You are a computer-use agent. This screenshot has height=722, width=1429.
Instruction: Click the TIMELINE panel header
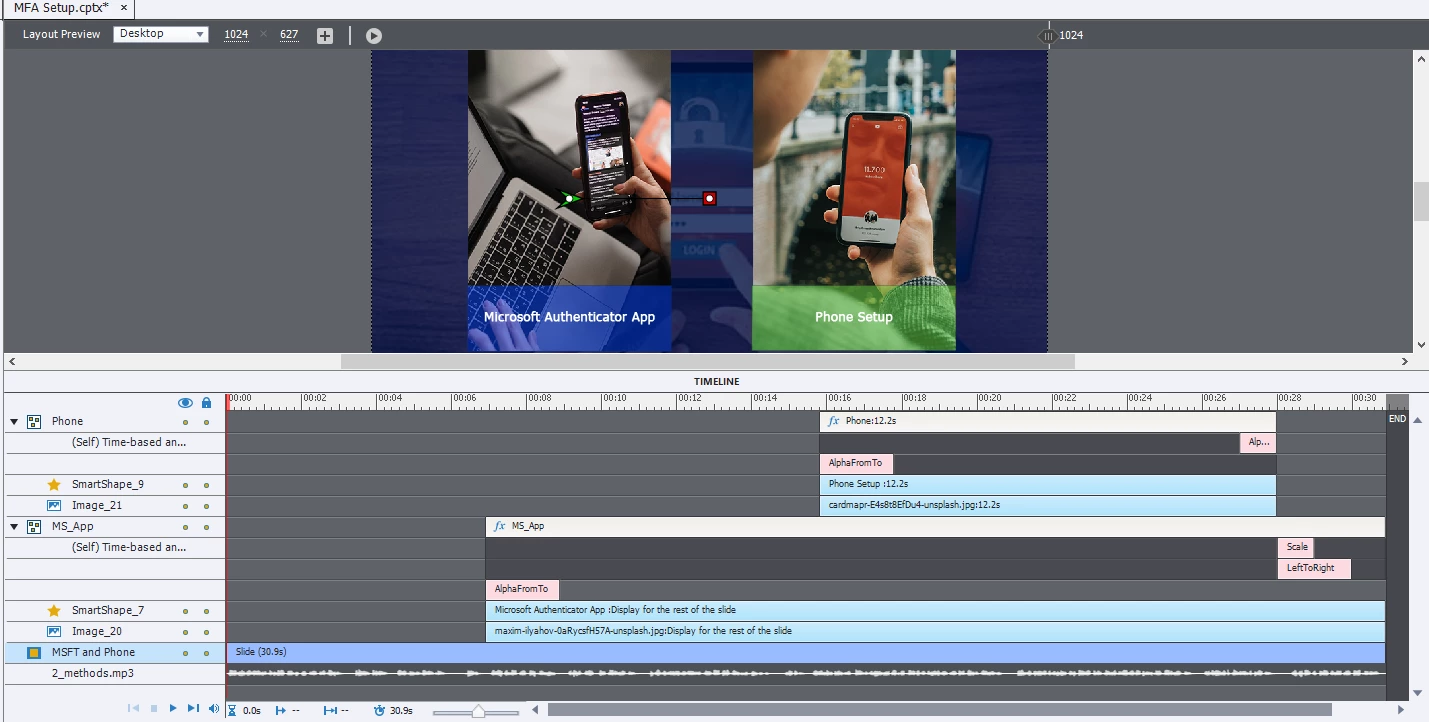coord(717,382)
